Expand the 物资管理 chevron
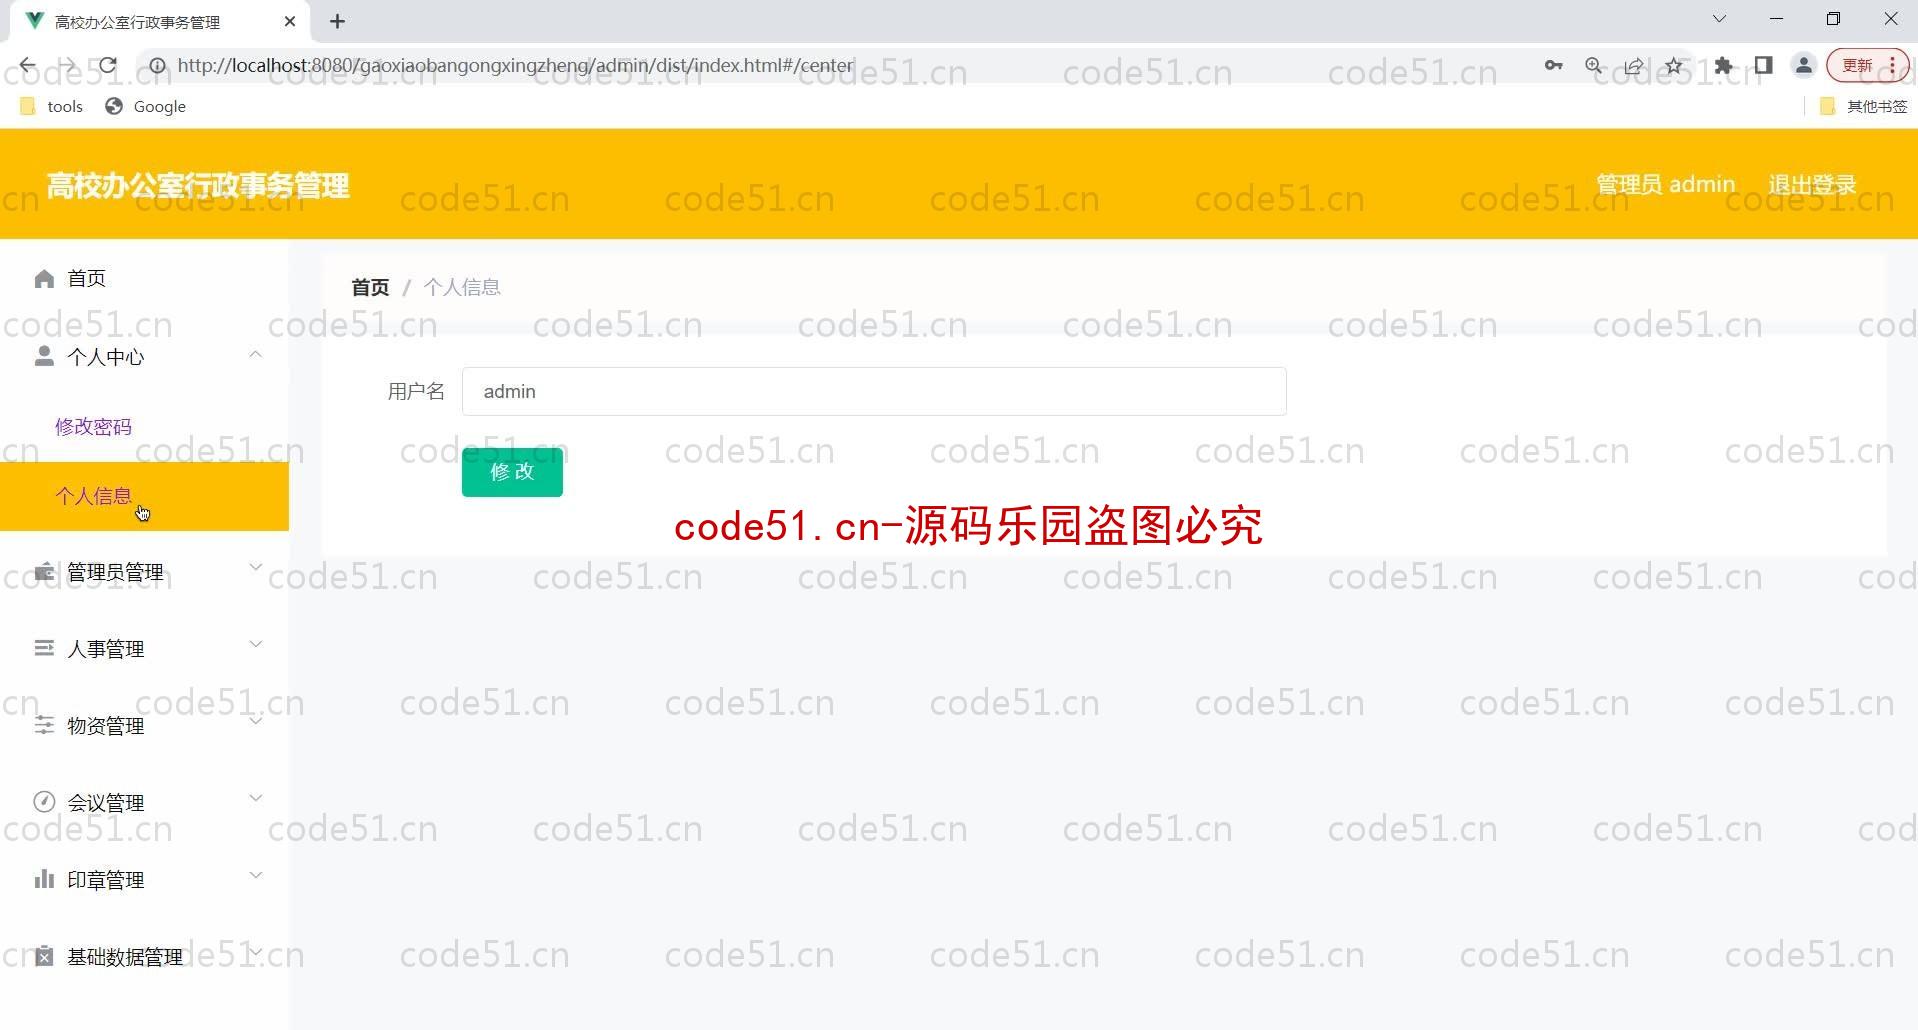1918x1030 pixels. tap(256, 721)
